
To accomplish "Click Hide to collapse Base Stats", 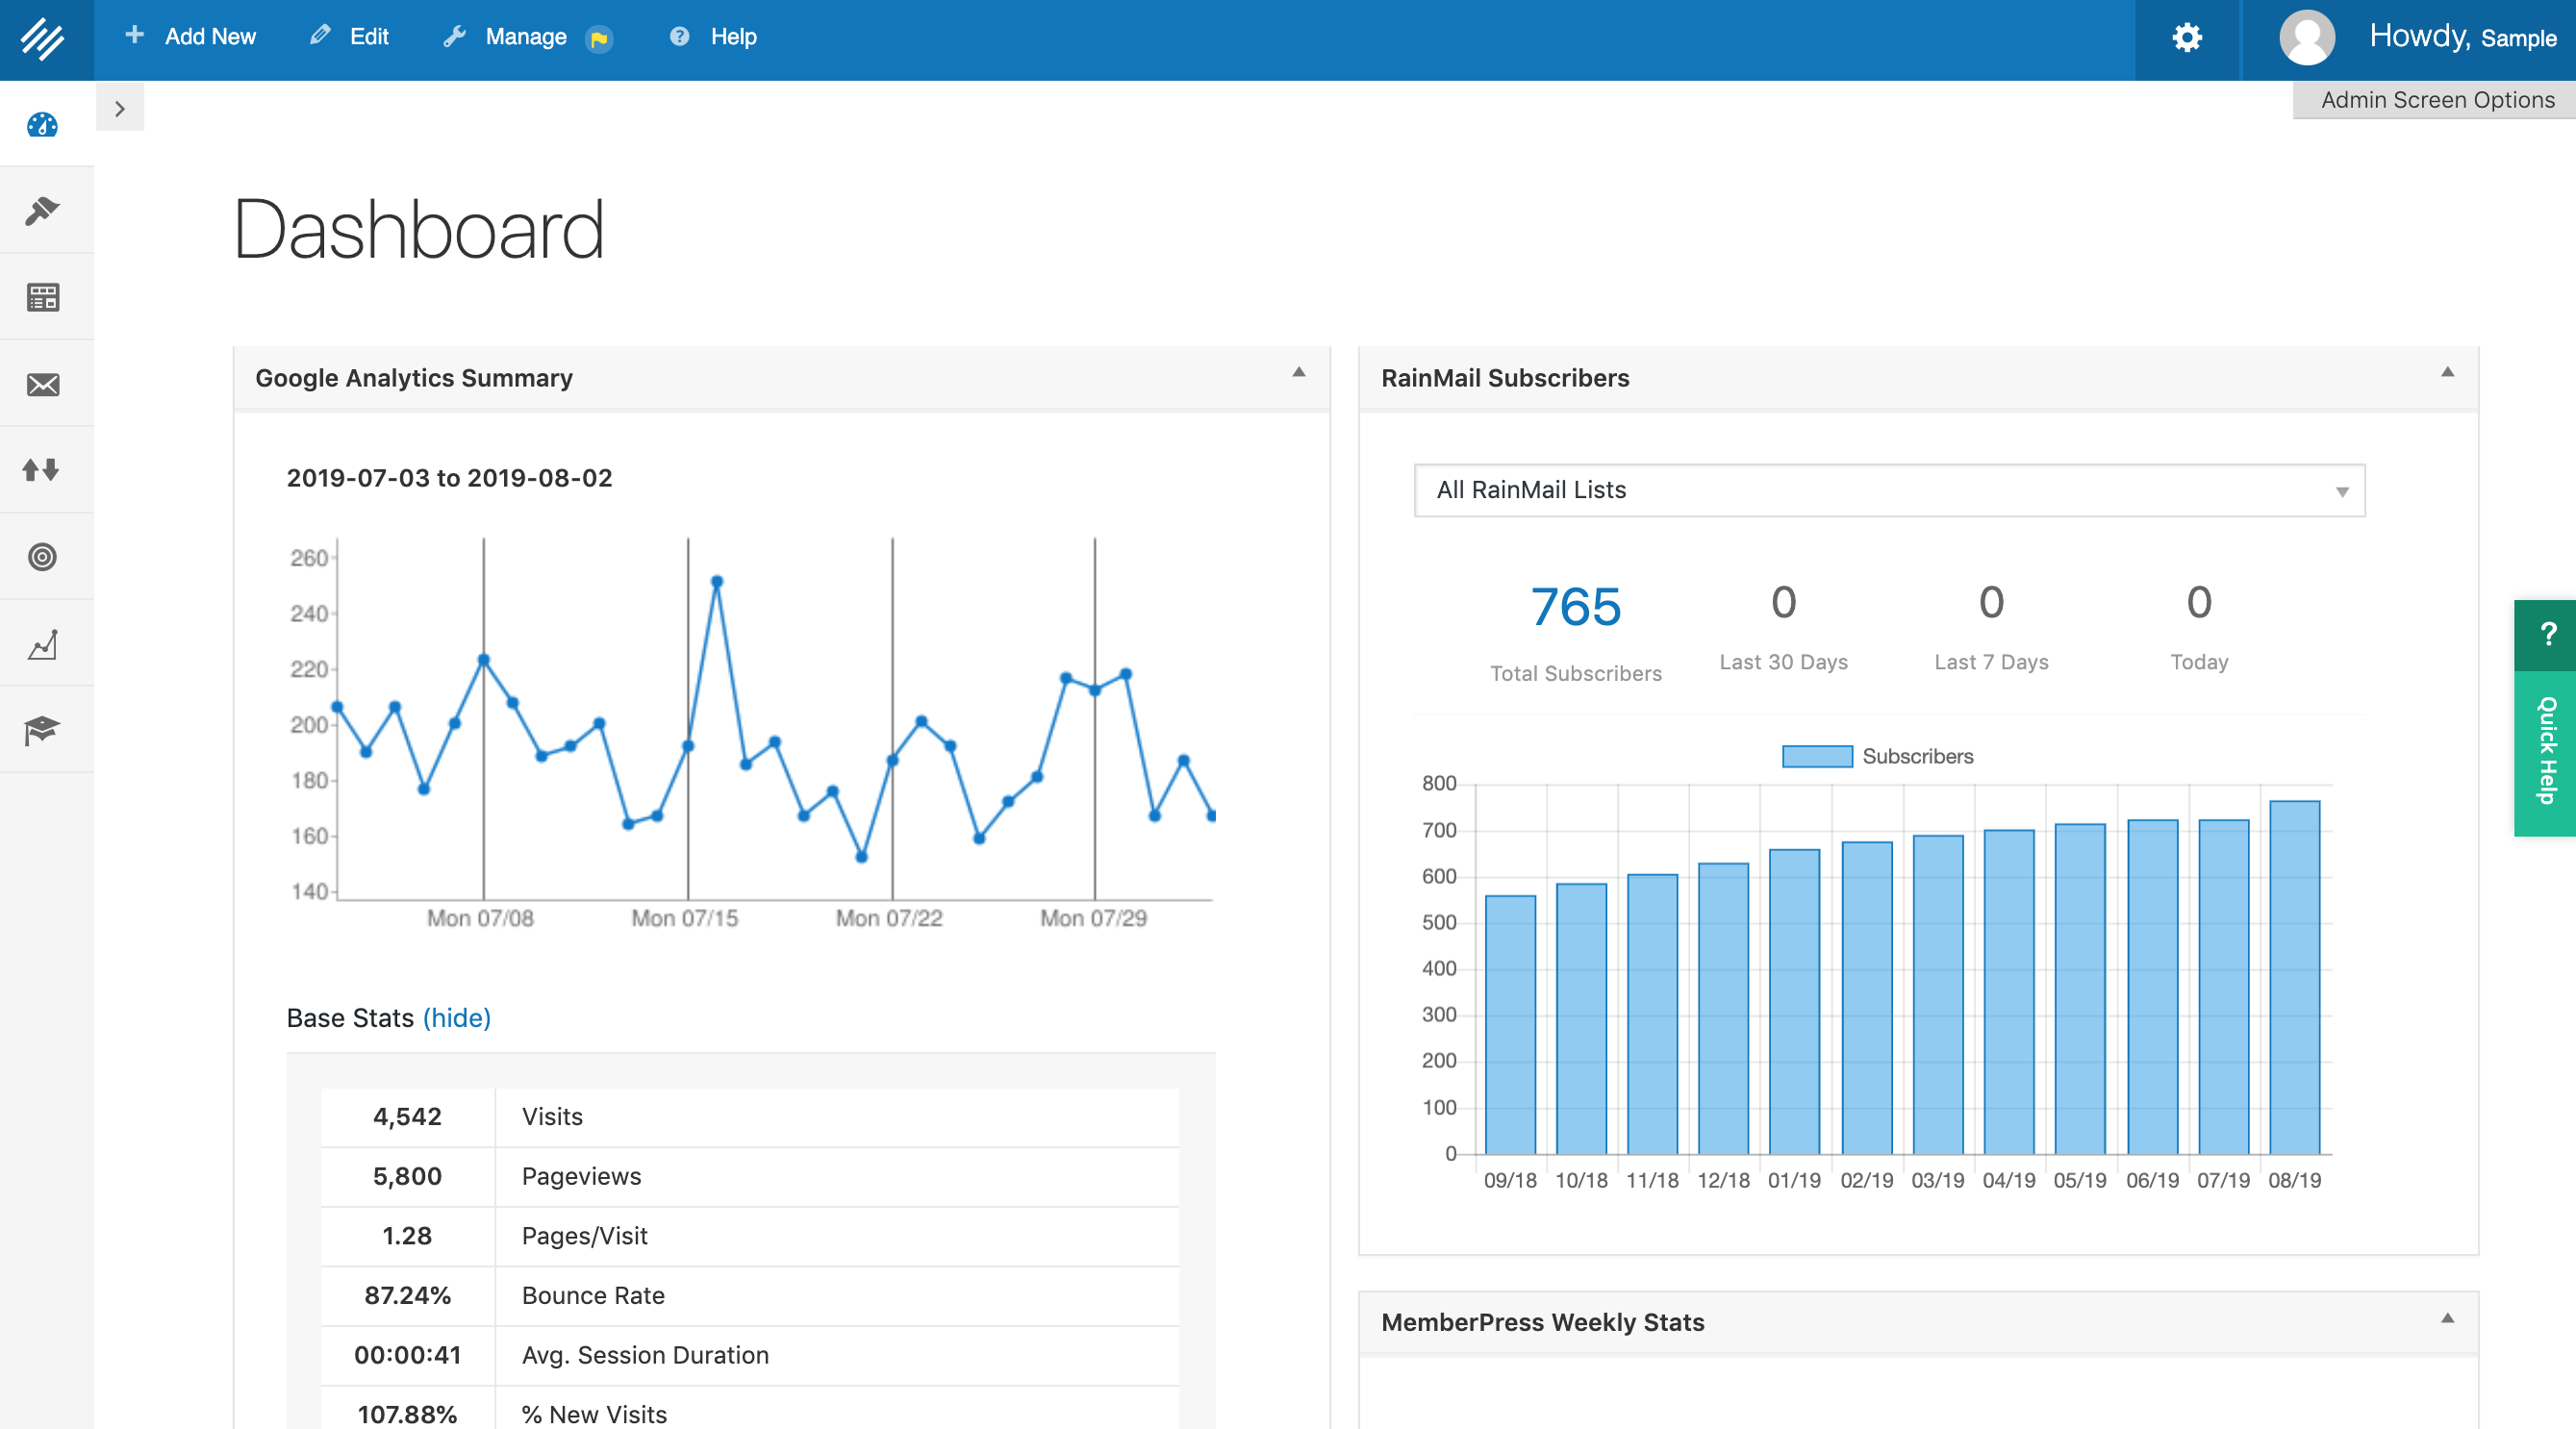I will [454, 1017].
